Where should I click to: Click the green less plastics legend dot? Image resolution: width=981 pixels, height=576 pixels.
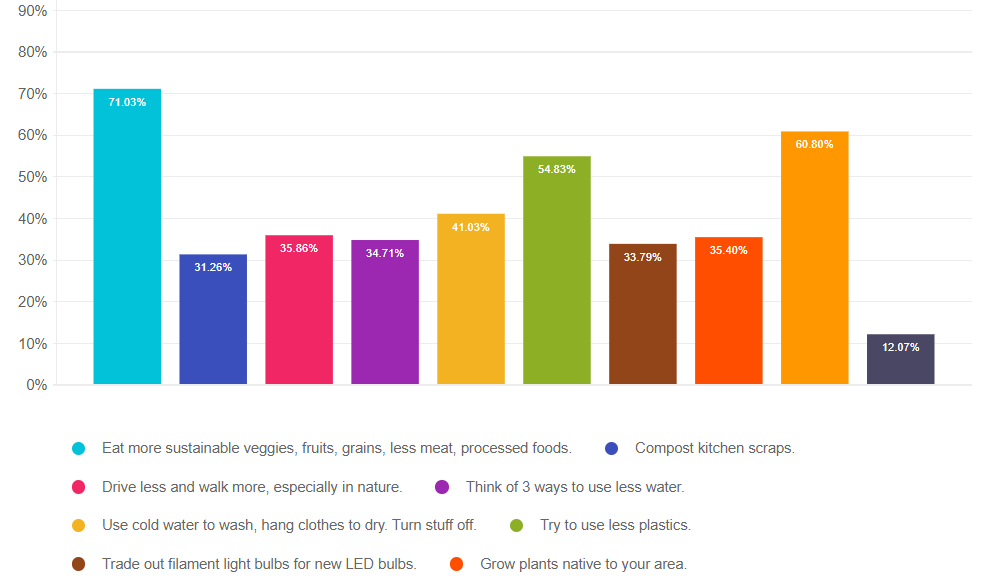pyautogui.click(x=517, y=525)
